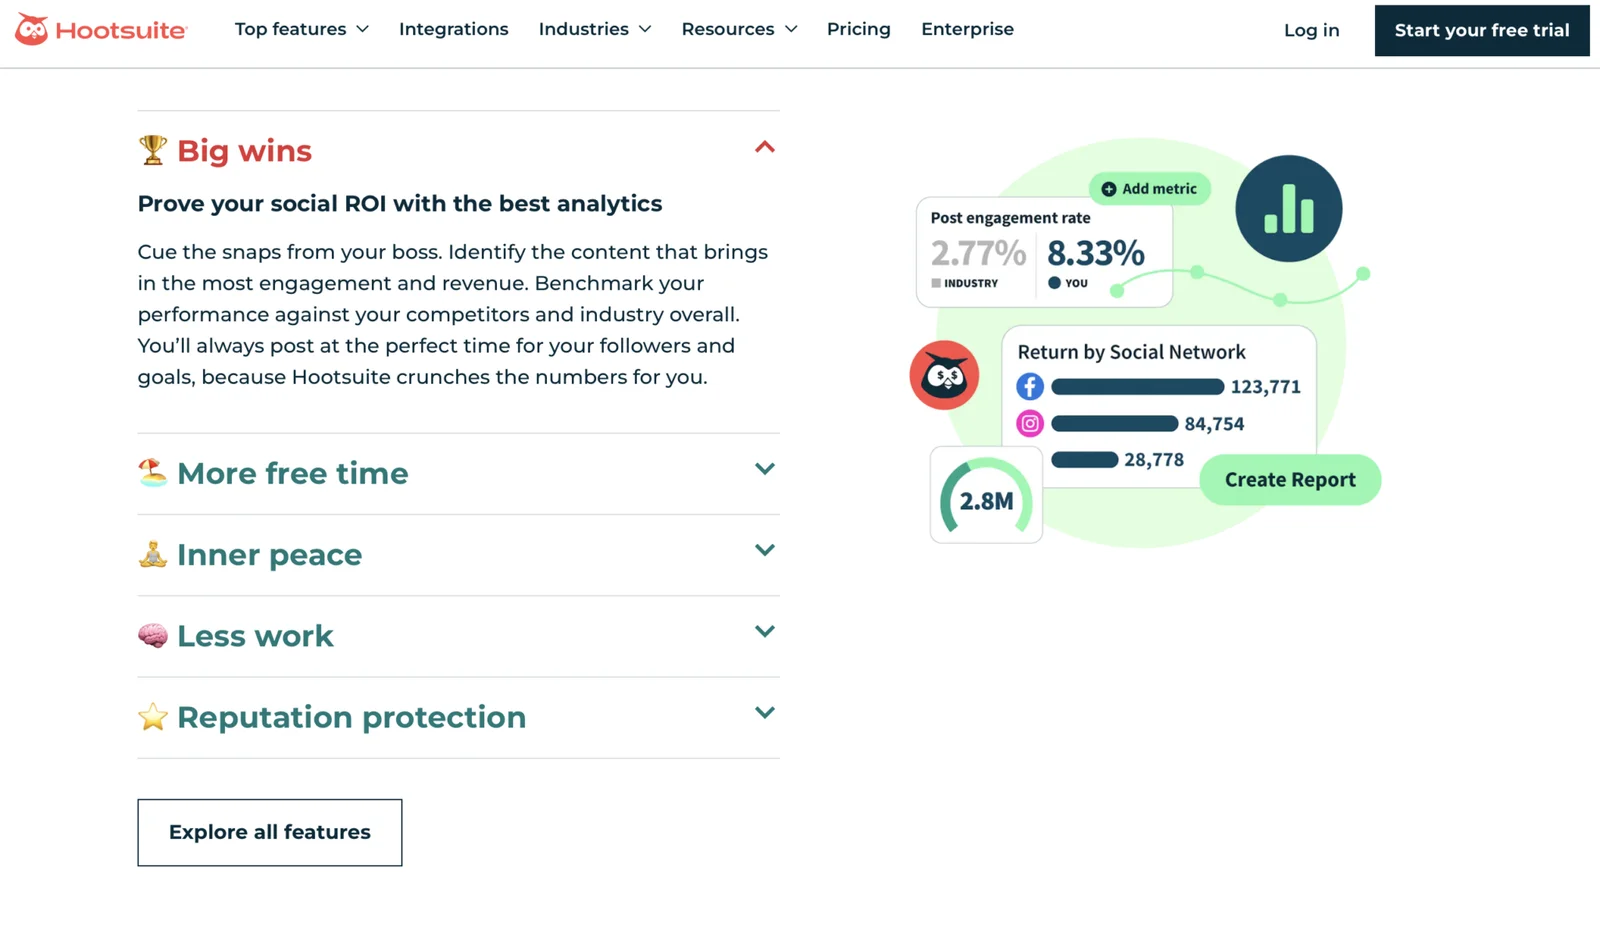Image resolution: width=1600 pixels, height=929 pixels.
Task: Click the Log in link
Action: tap(1311, 30)
